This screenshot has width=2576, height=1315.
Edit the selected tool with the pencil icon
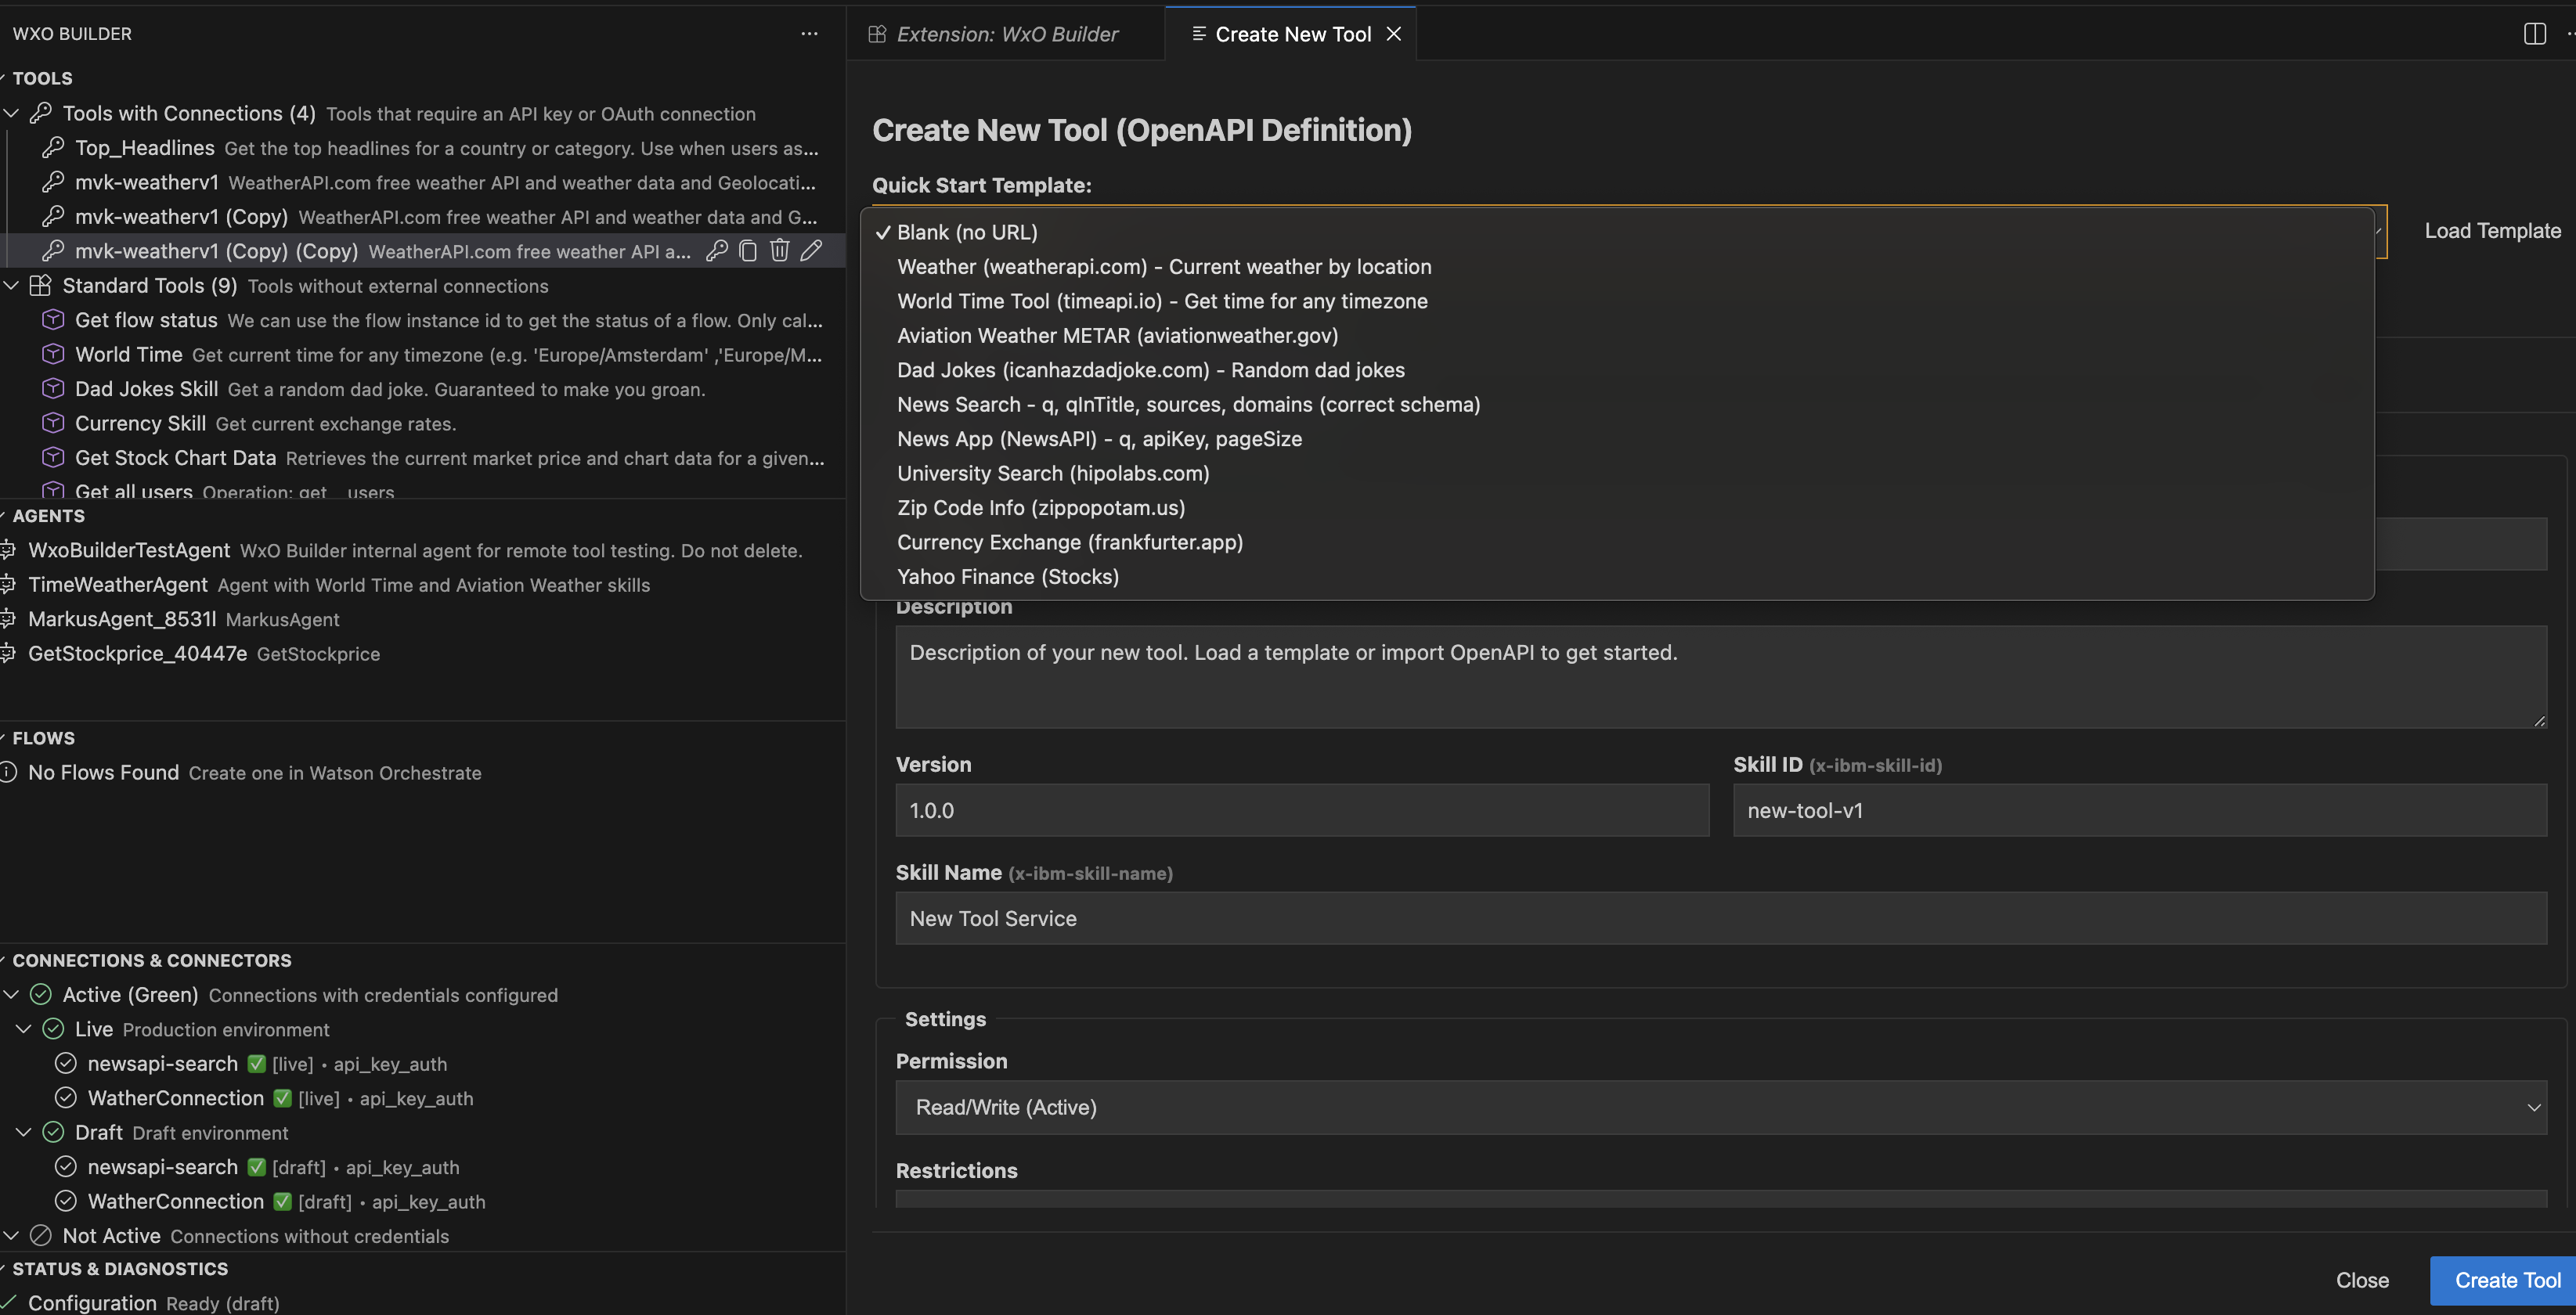[x=812, y=250]
